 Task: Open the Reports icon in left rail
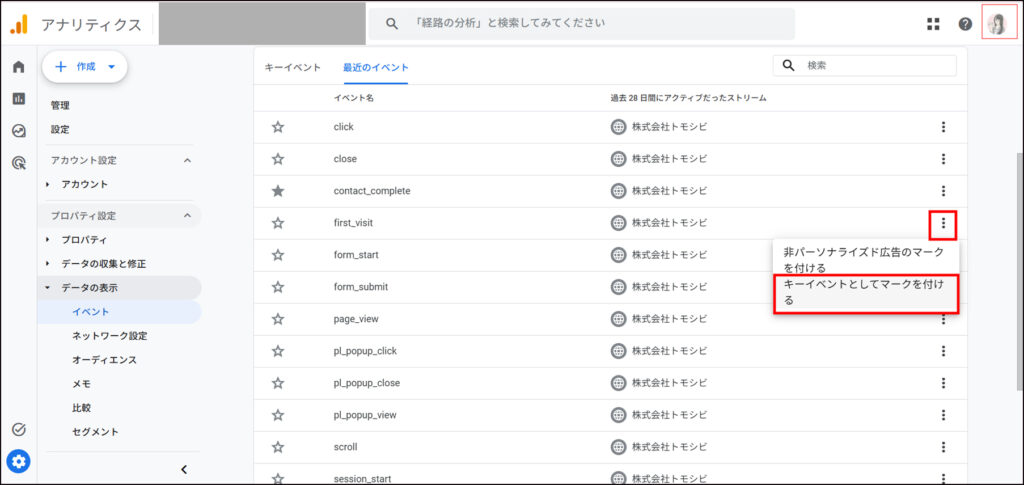click(x=19, y=99)
